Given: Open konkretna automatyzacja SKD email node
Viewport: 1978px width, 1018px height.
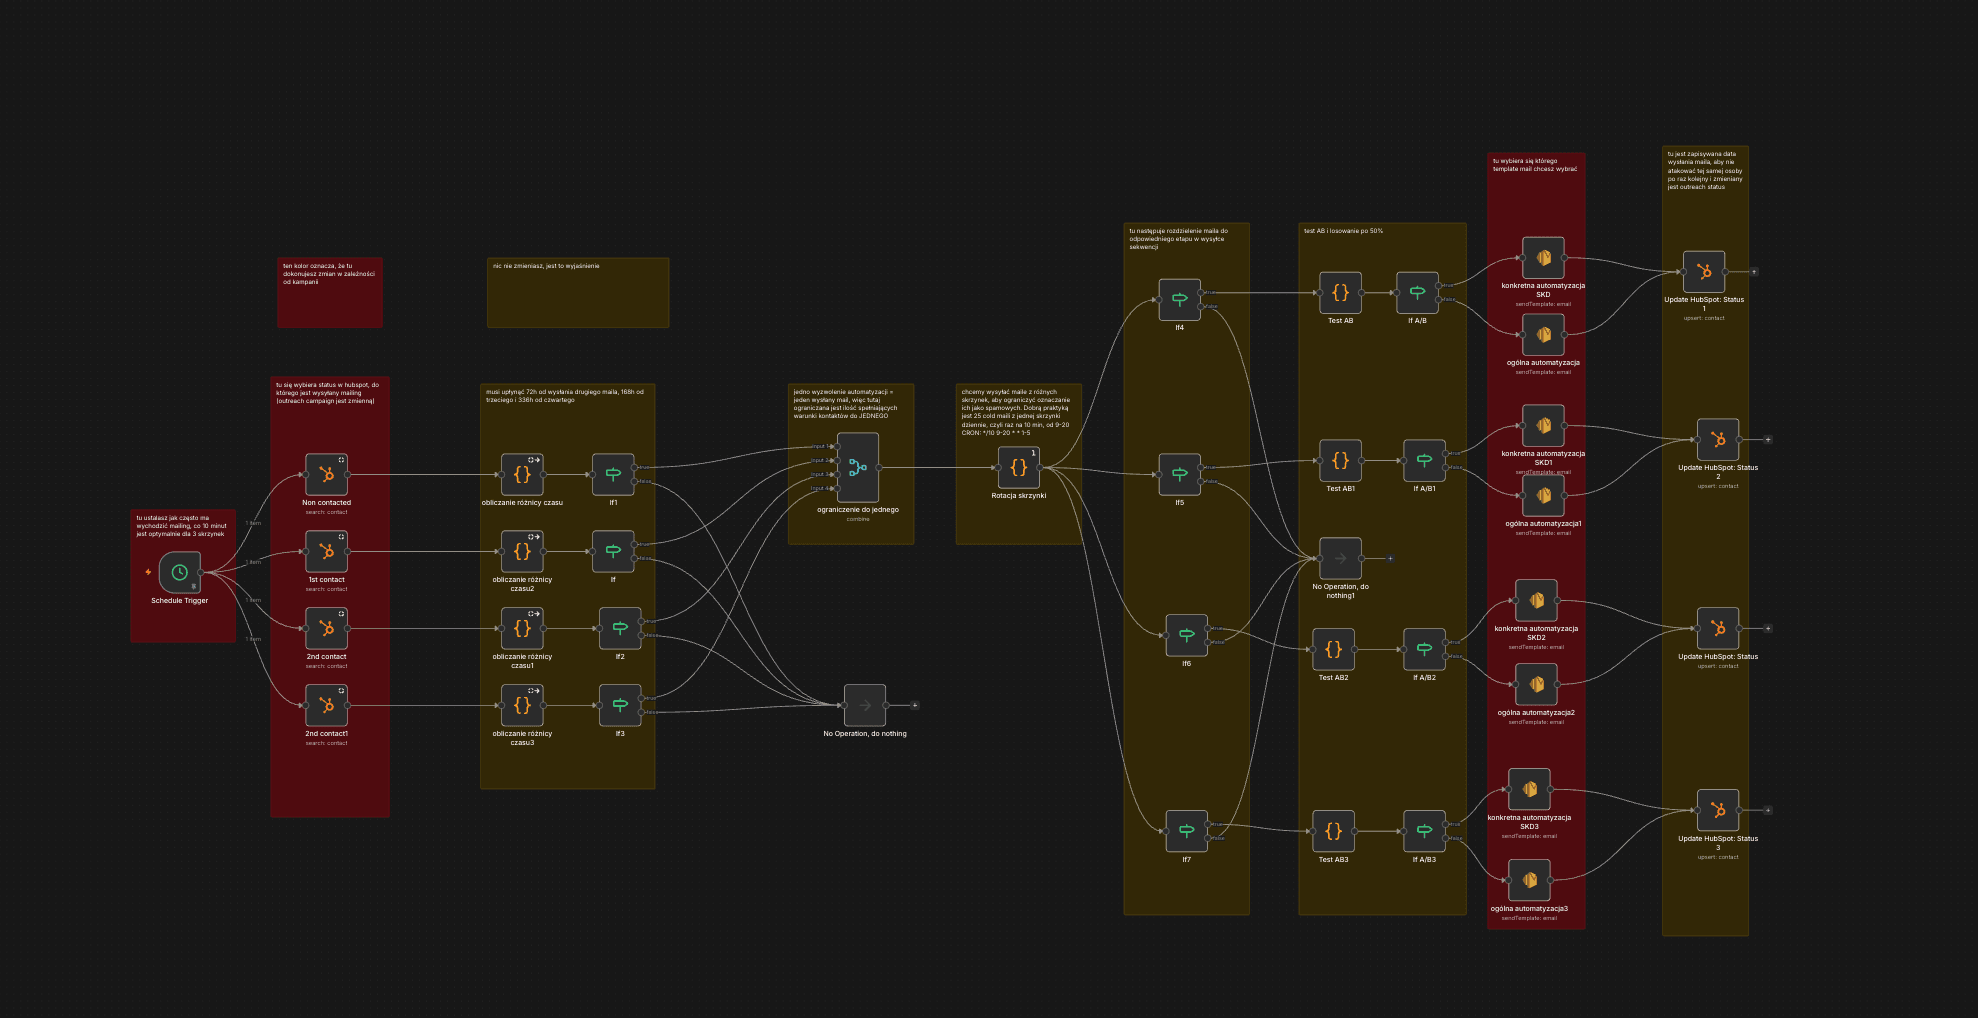Looking at the screenshot, I should 1543,258.
